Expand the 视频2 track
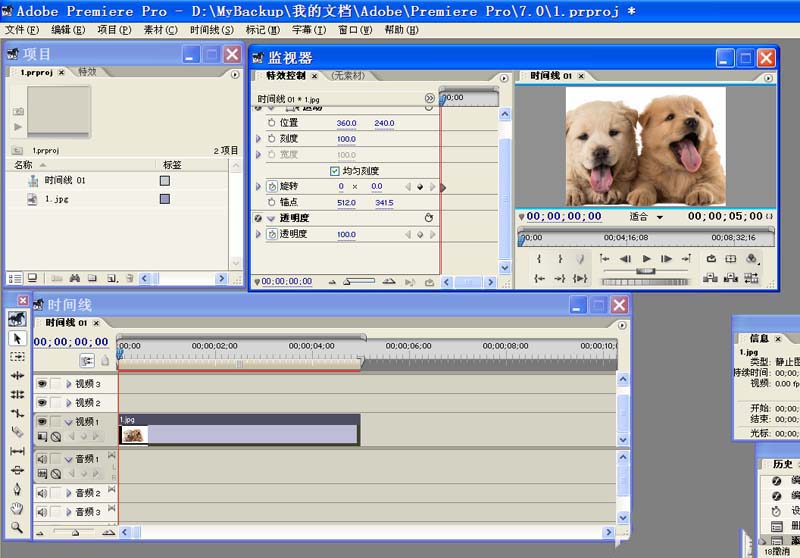The height and width of the screenshot is (558, 800). tap(68, 403)
